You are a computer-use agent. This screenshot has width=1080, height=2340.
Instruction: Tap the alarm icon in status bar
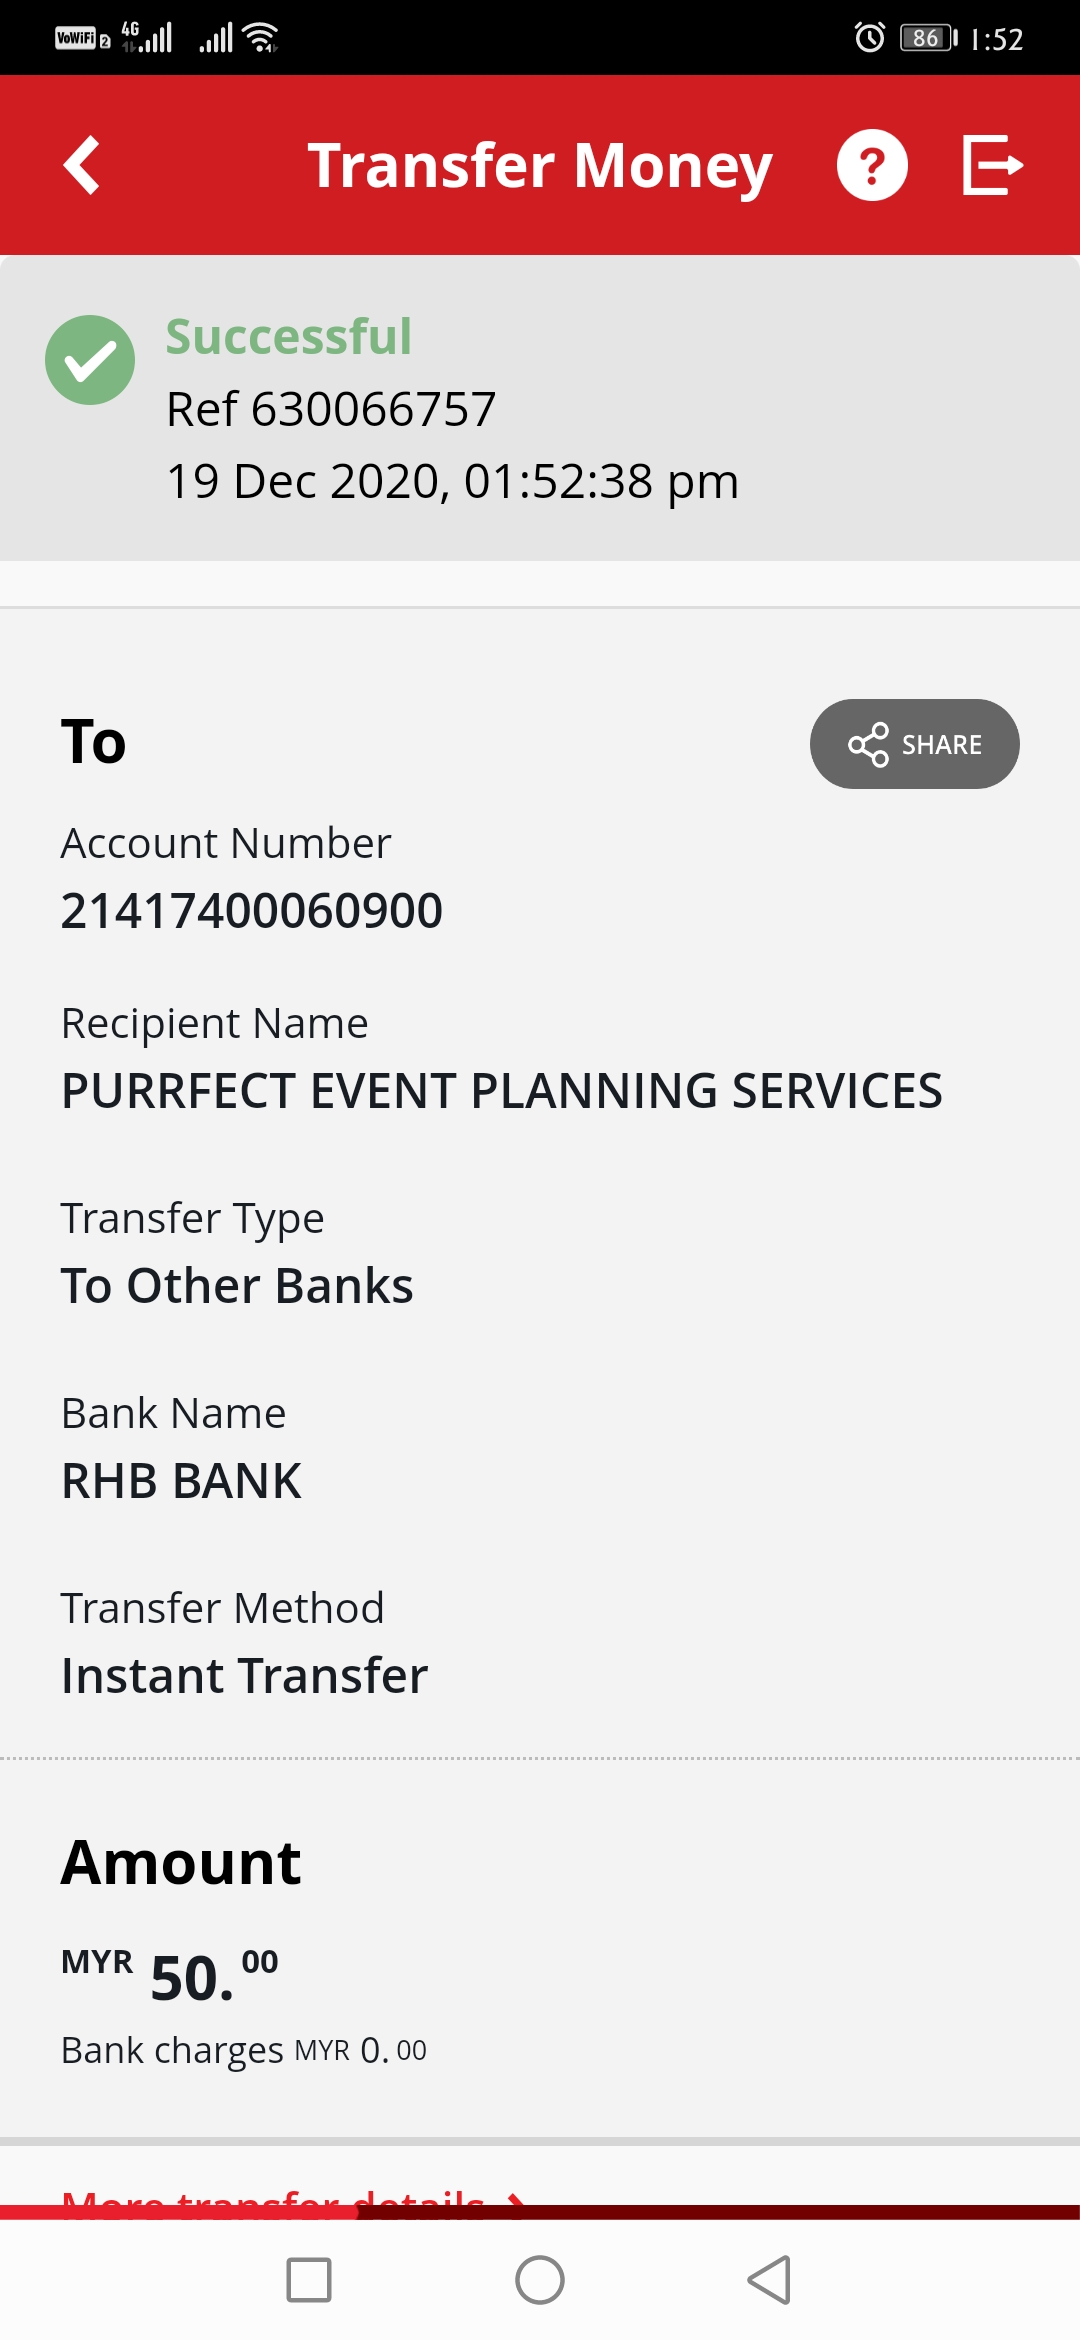click(869, 38)
